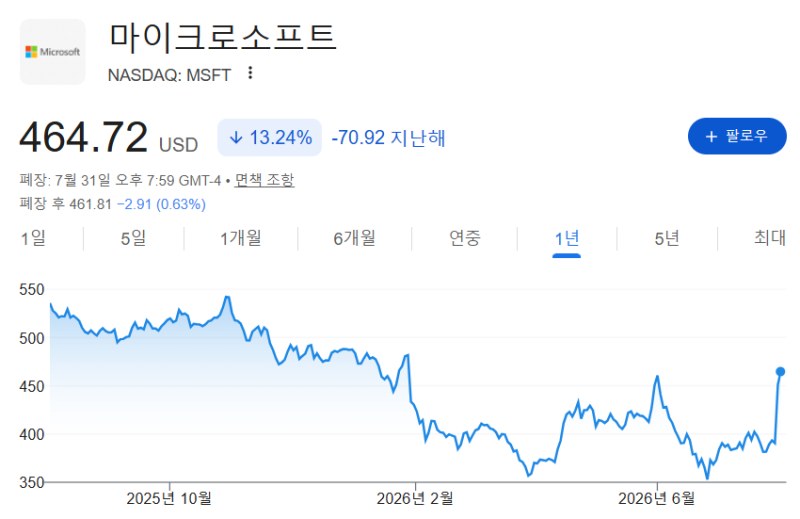800x519 pixels.
Task: Open the 면책 조항 disclaimer link
Action: pos(264,180)
